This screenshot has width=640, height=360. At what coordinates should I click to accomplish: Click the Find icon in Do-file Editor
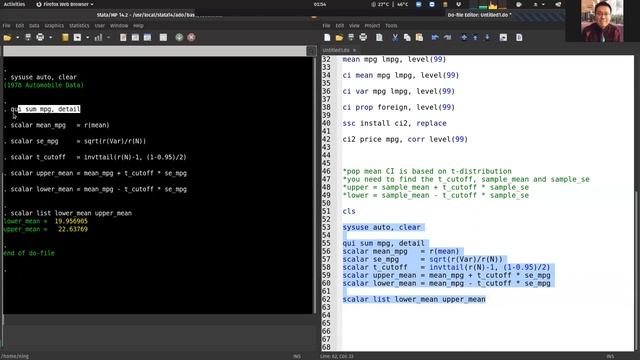[x=379, y=38]
